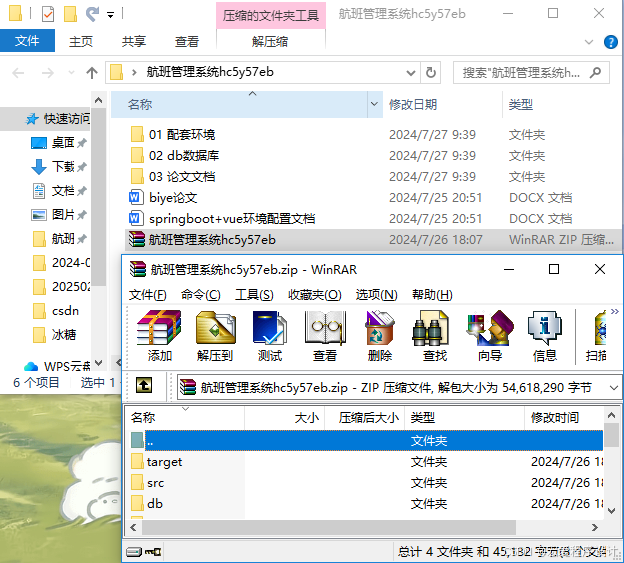This screenshot has height=563, width=624.
Task: Open the 文件(F) menu in WinRAR
Action: (x=148, y=295)
